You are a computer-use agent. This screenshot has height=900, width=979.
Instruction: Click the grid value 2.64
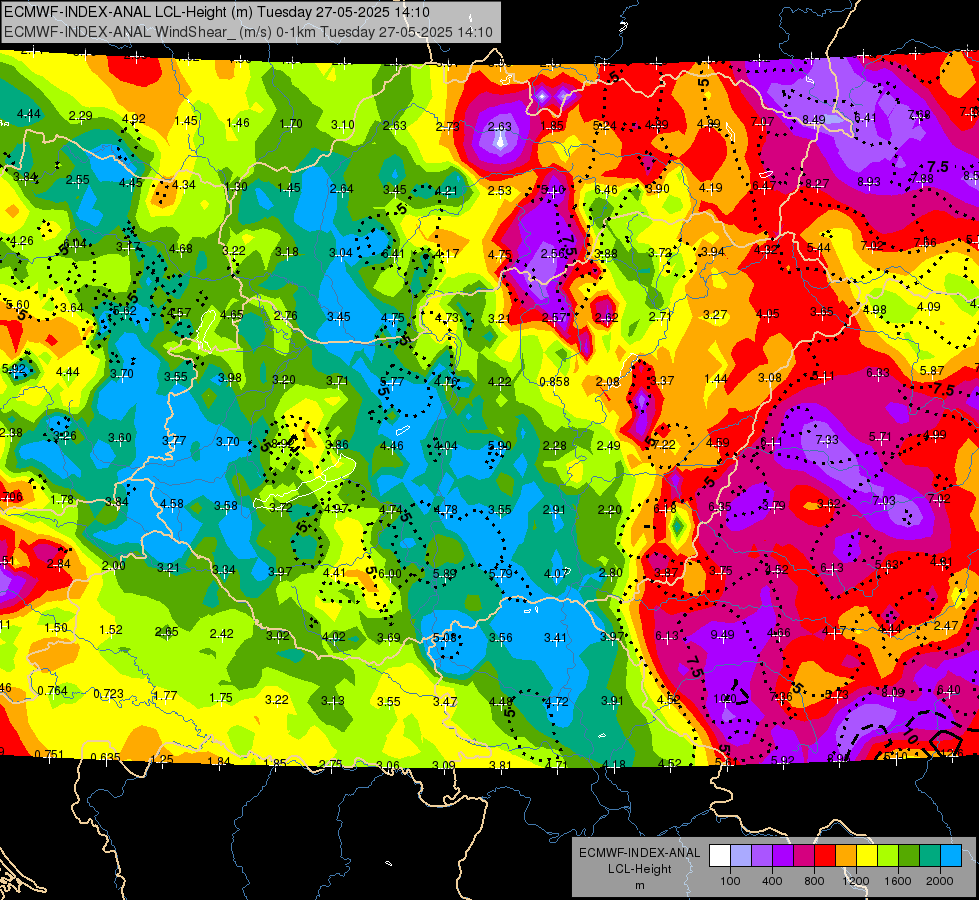(342, 189)
